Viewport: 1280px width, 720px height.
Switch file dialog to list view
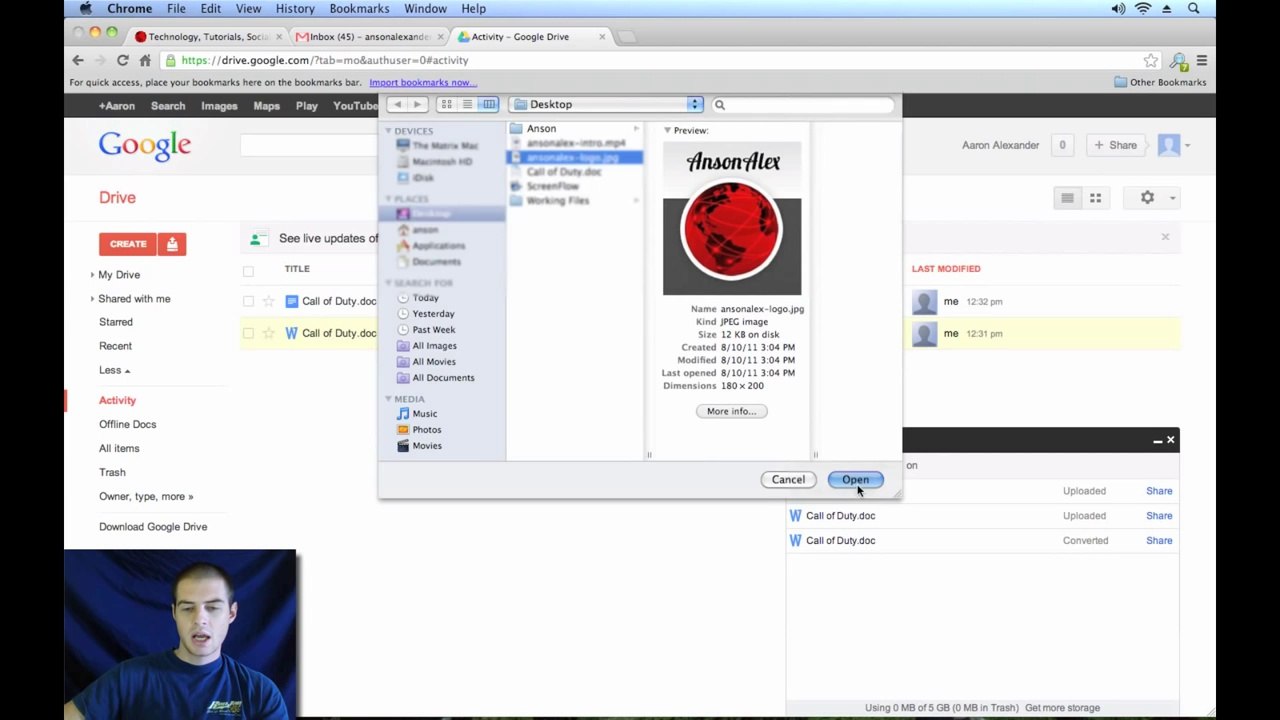tap(467, 104)
